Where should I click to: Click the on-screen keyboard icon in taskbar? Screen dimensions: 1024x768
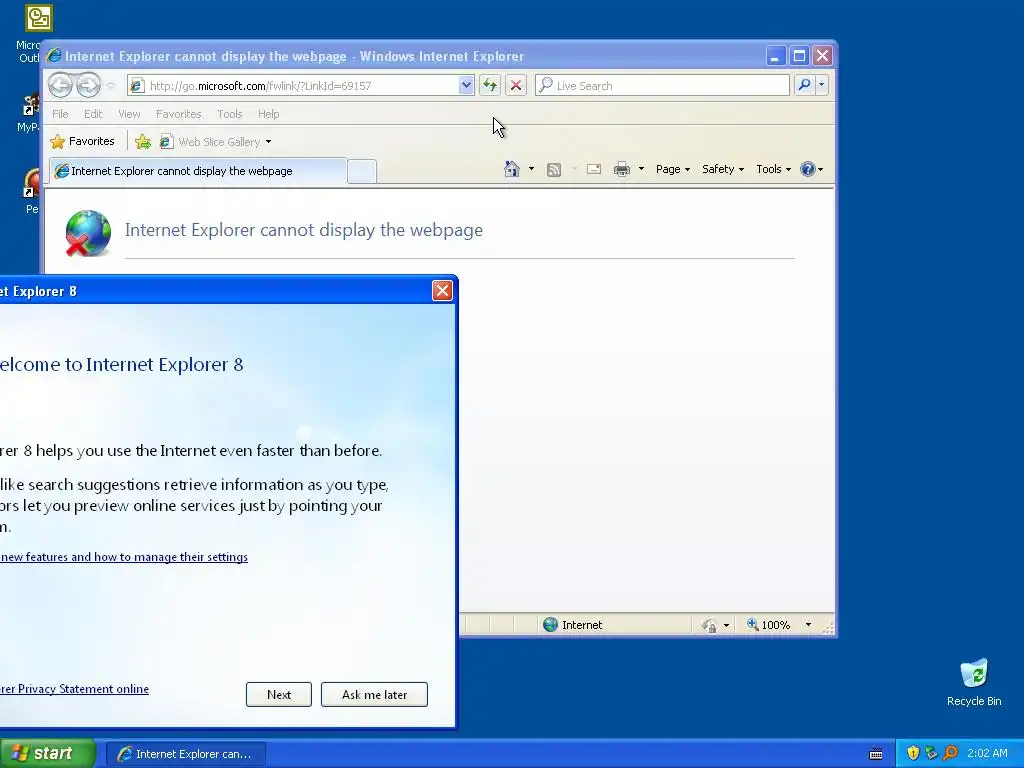tap(876, 754)
